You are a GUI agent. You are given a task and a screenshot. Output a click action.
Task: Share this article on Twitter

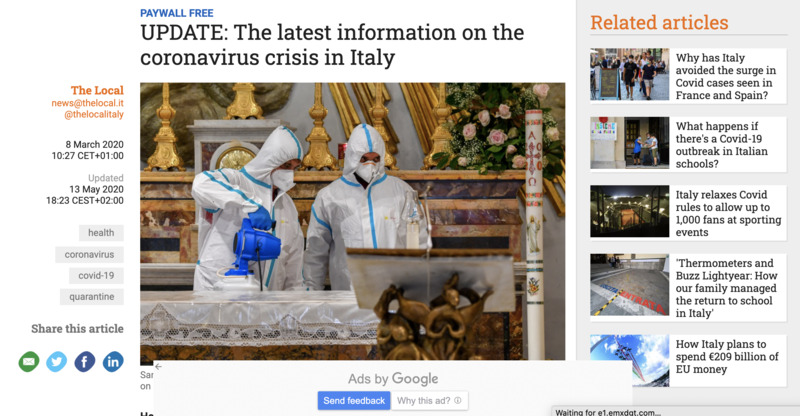point(57,362)
